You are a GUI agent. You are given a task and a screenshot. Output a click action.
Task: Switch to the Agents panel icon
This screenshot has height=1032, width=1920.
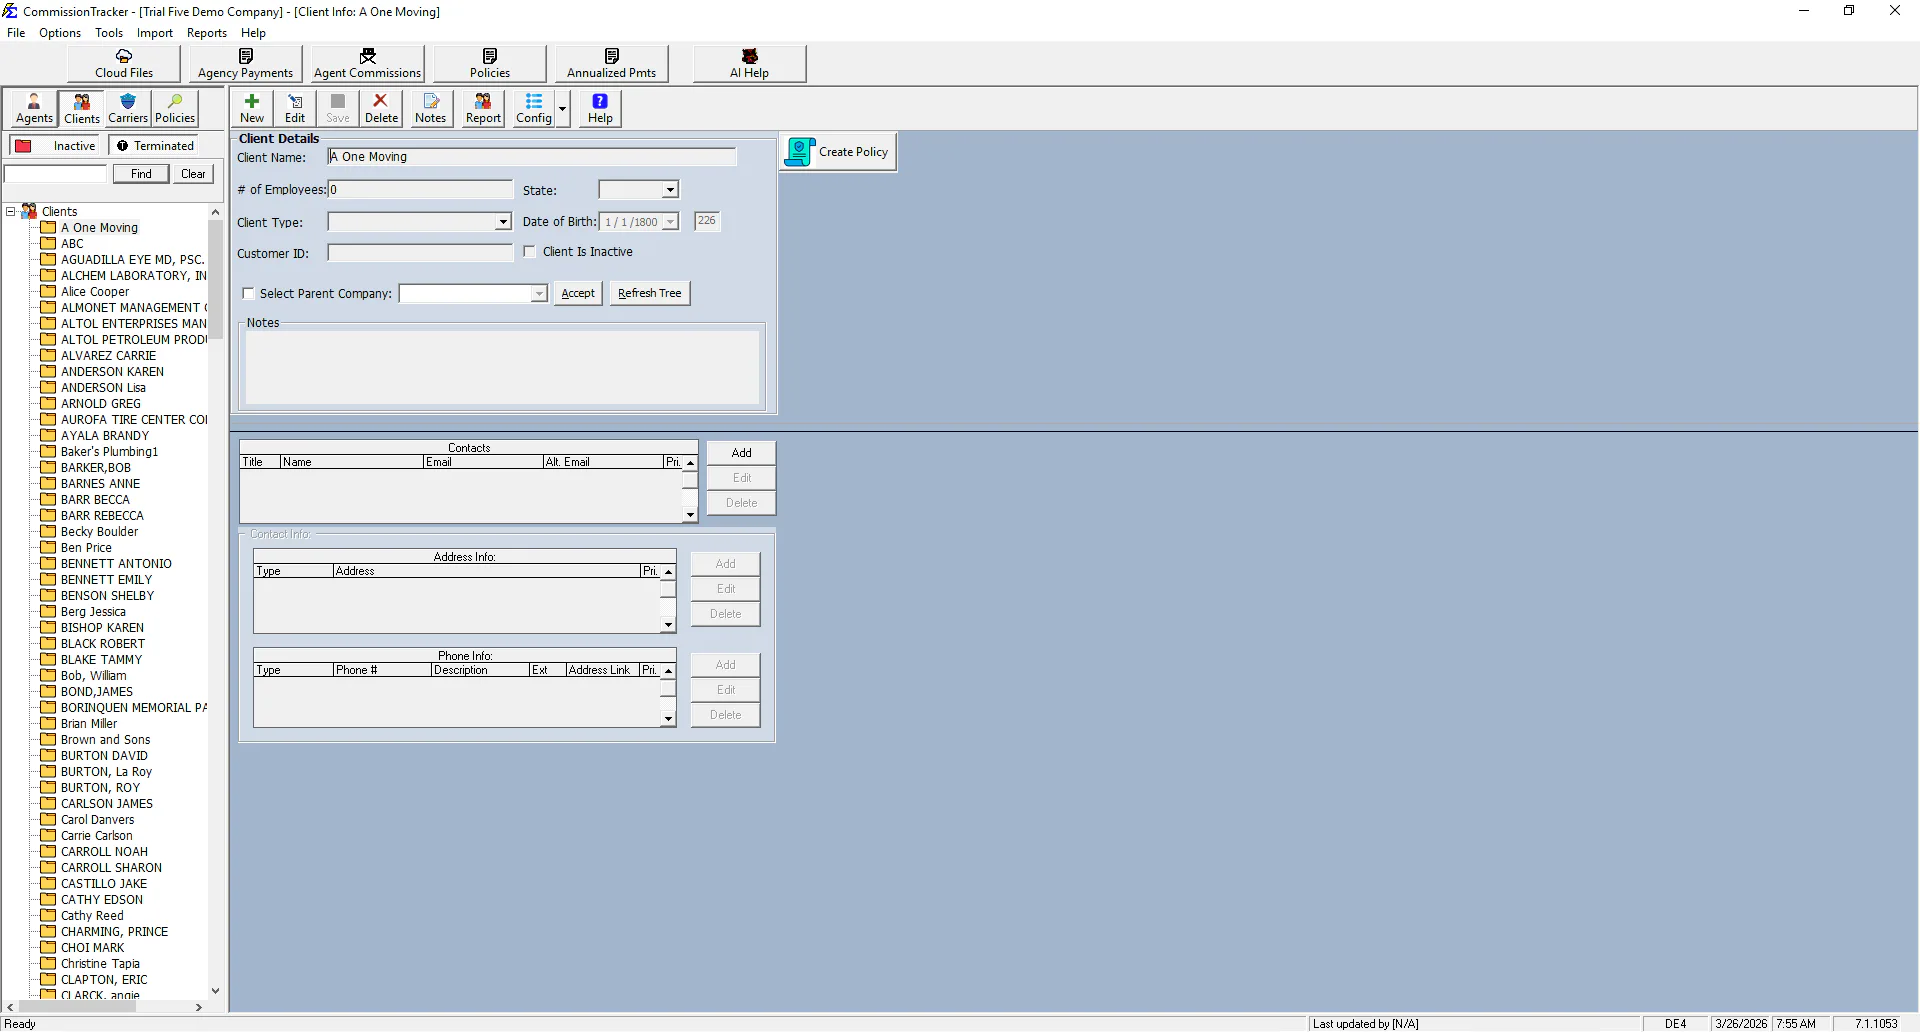[34, 108]
